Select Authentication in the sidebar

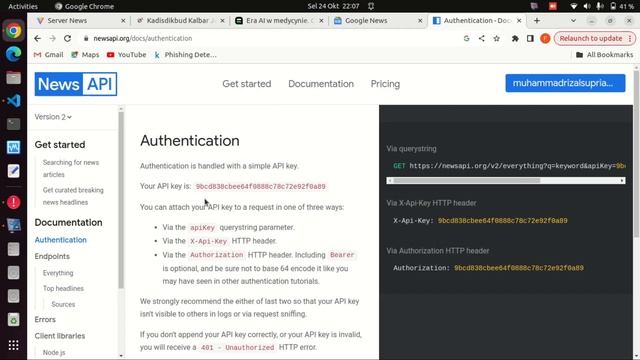[60, 240]
